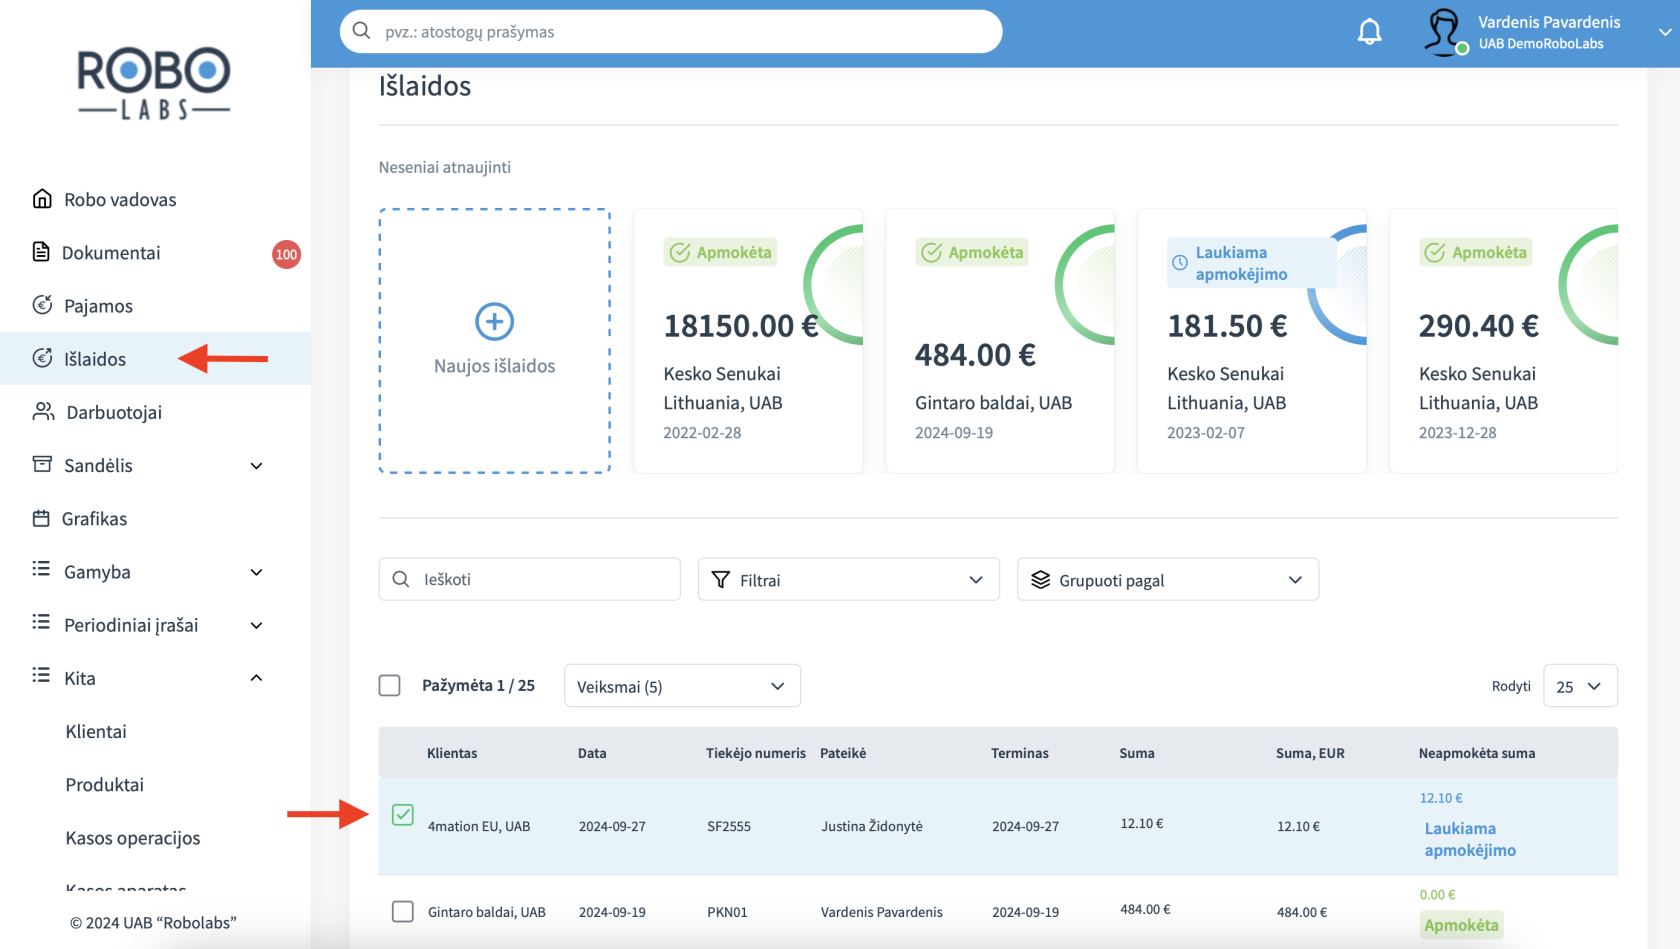Click the layers icon in Grupuoti pagal
The image size is (1680, 949).
tap(1040, 579)
